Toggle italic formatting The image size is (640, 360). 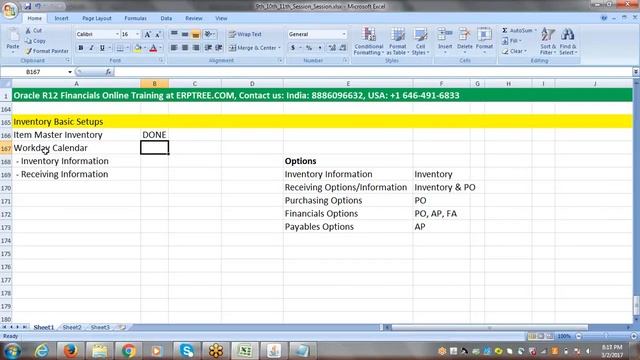coord(91,48)
